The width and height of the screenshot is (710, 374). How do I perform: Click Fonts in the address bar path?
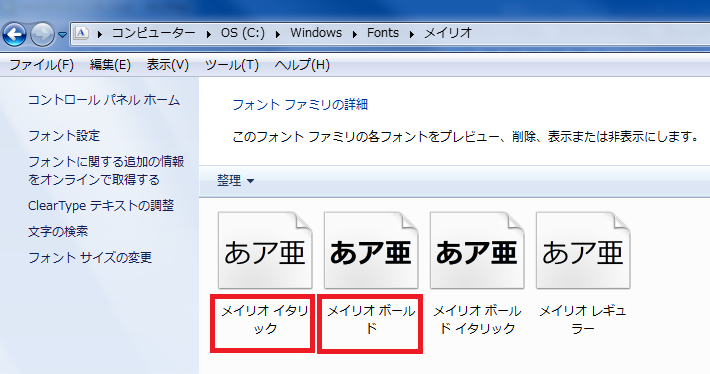383,33
